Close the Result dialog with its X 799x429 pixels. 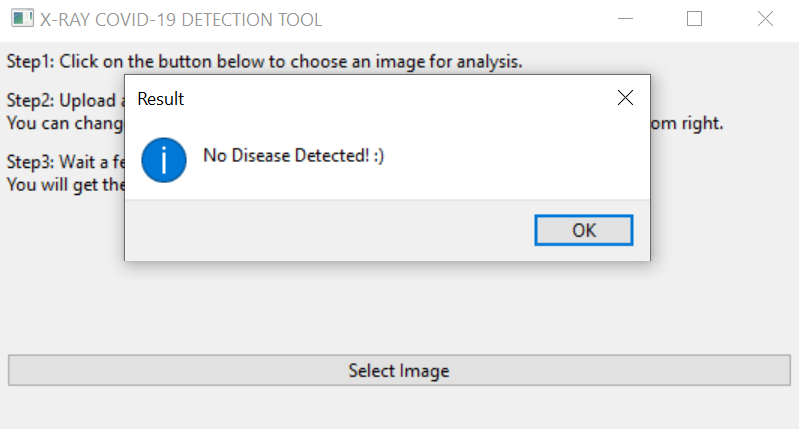[626, 98]
